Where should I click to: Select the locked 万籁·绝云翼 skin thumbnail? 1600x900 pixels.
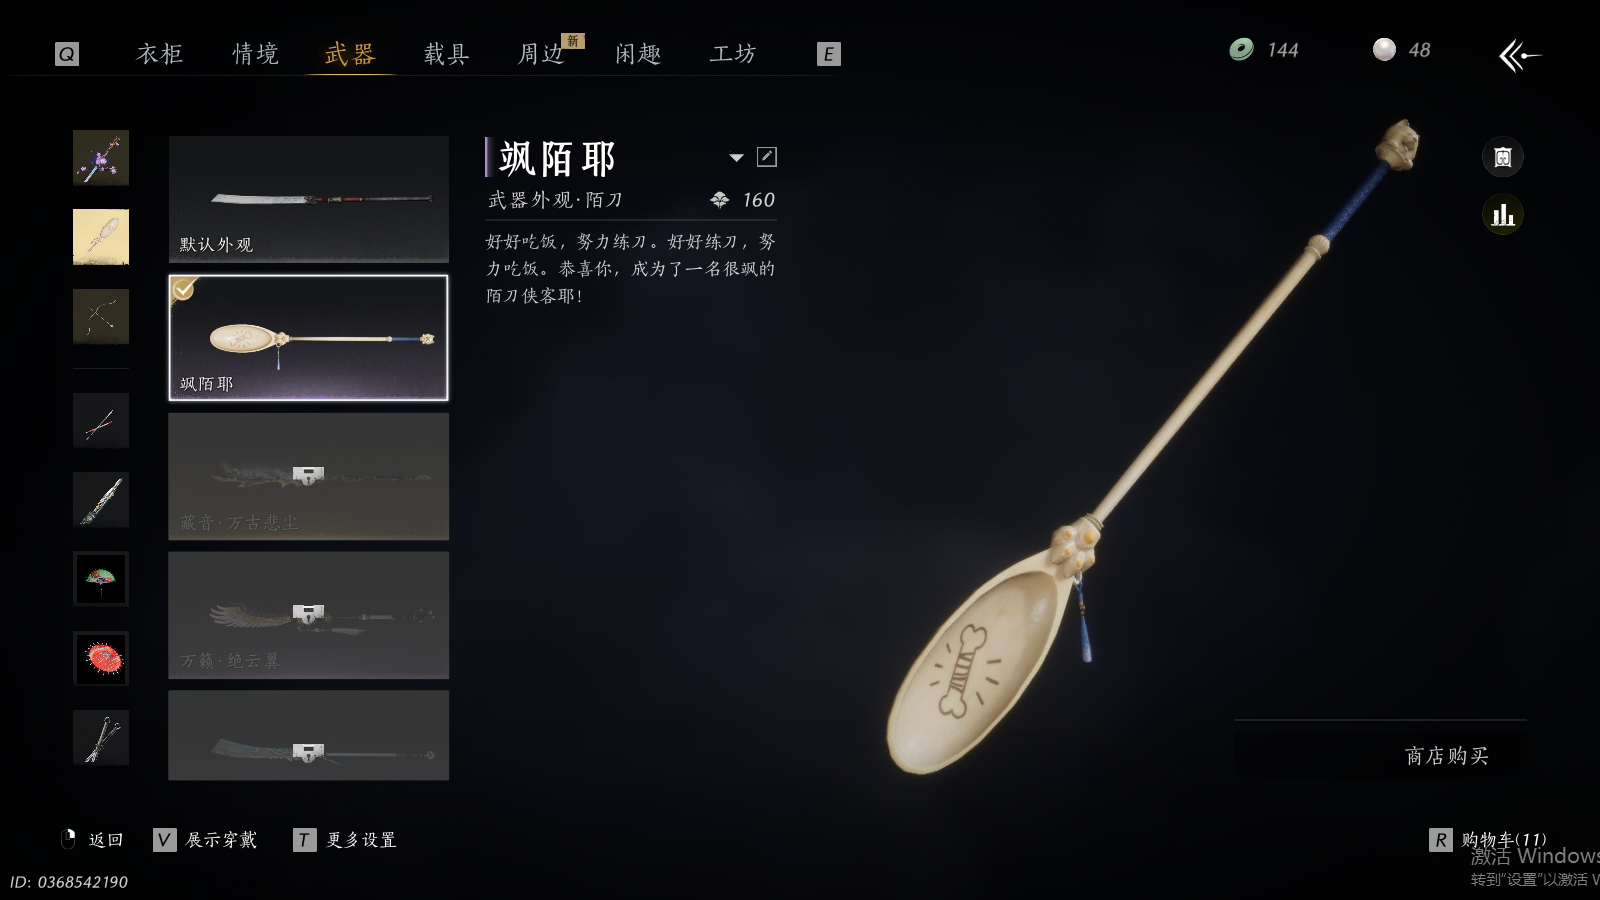point(309,615)
